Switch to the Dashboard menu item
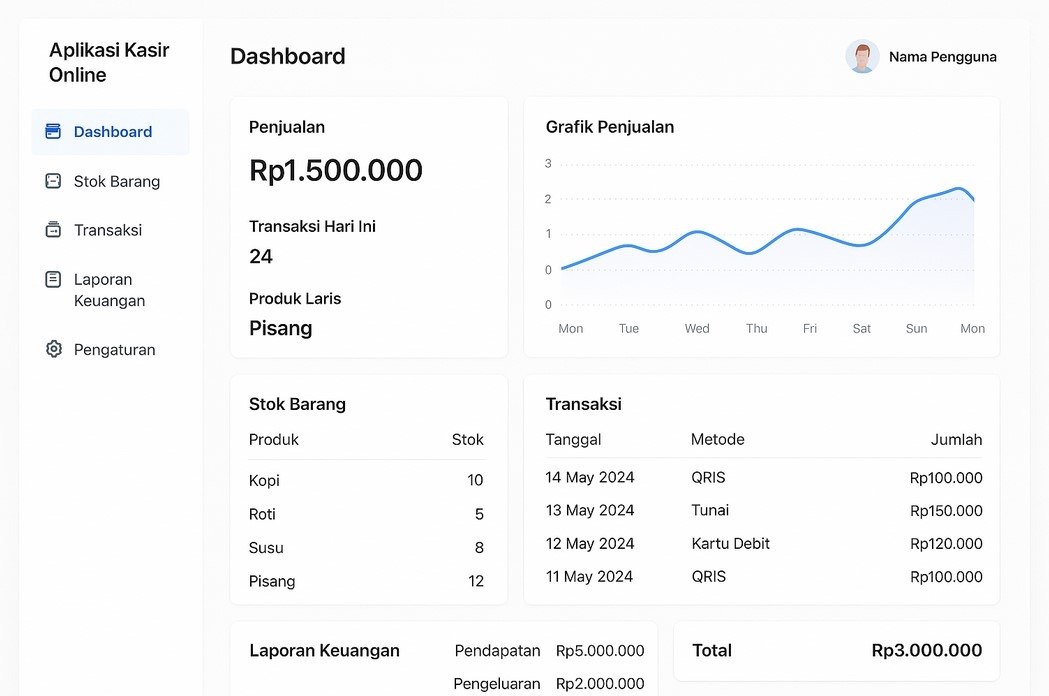Screen dimensions: 1049x696 tap(112, 131)
